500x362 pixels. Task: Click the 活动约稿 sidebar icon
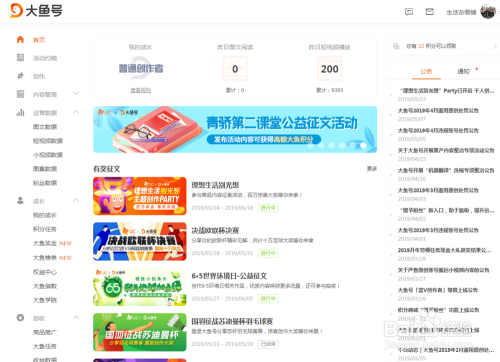20,58
